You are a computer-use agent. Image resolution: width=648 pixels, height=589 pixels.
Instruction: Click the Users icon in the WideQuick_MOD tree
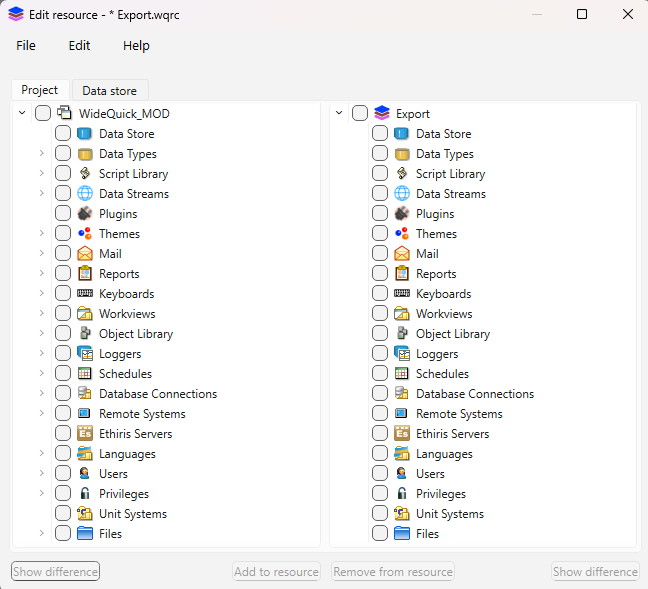(x=85, y=473)
